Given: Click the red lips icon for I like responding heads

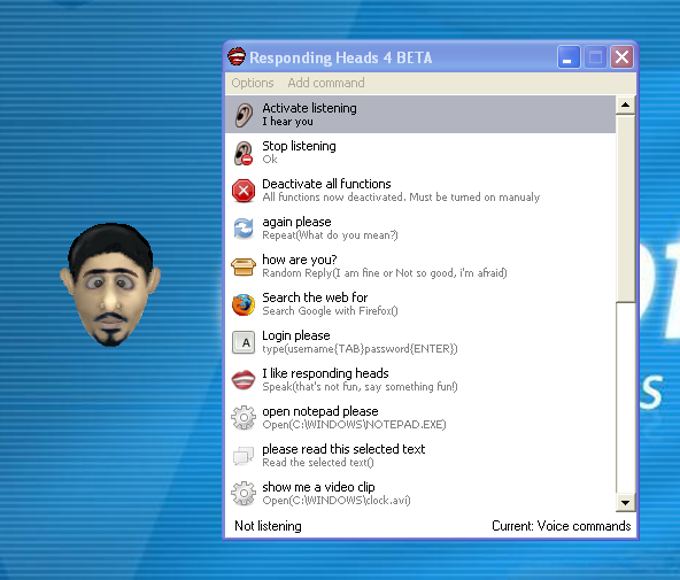Looking at the screenshot, I should 243,380.
